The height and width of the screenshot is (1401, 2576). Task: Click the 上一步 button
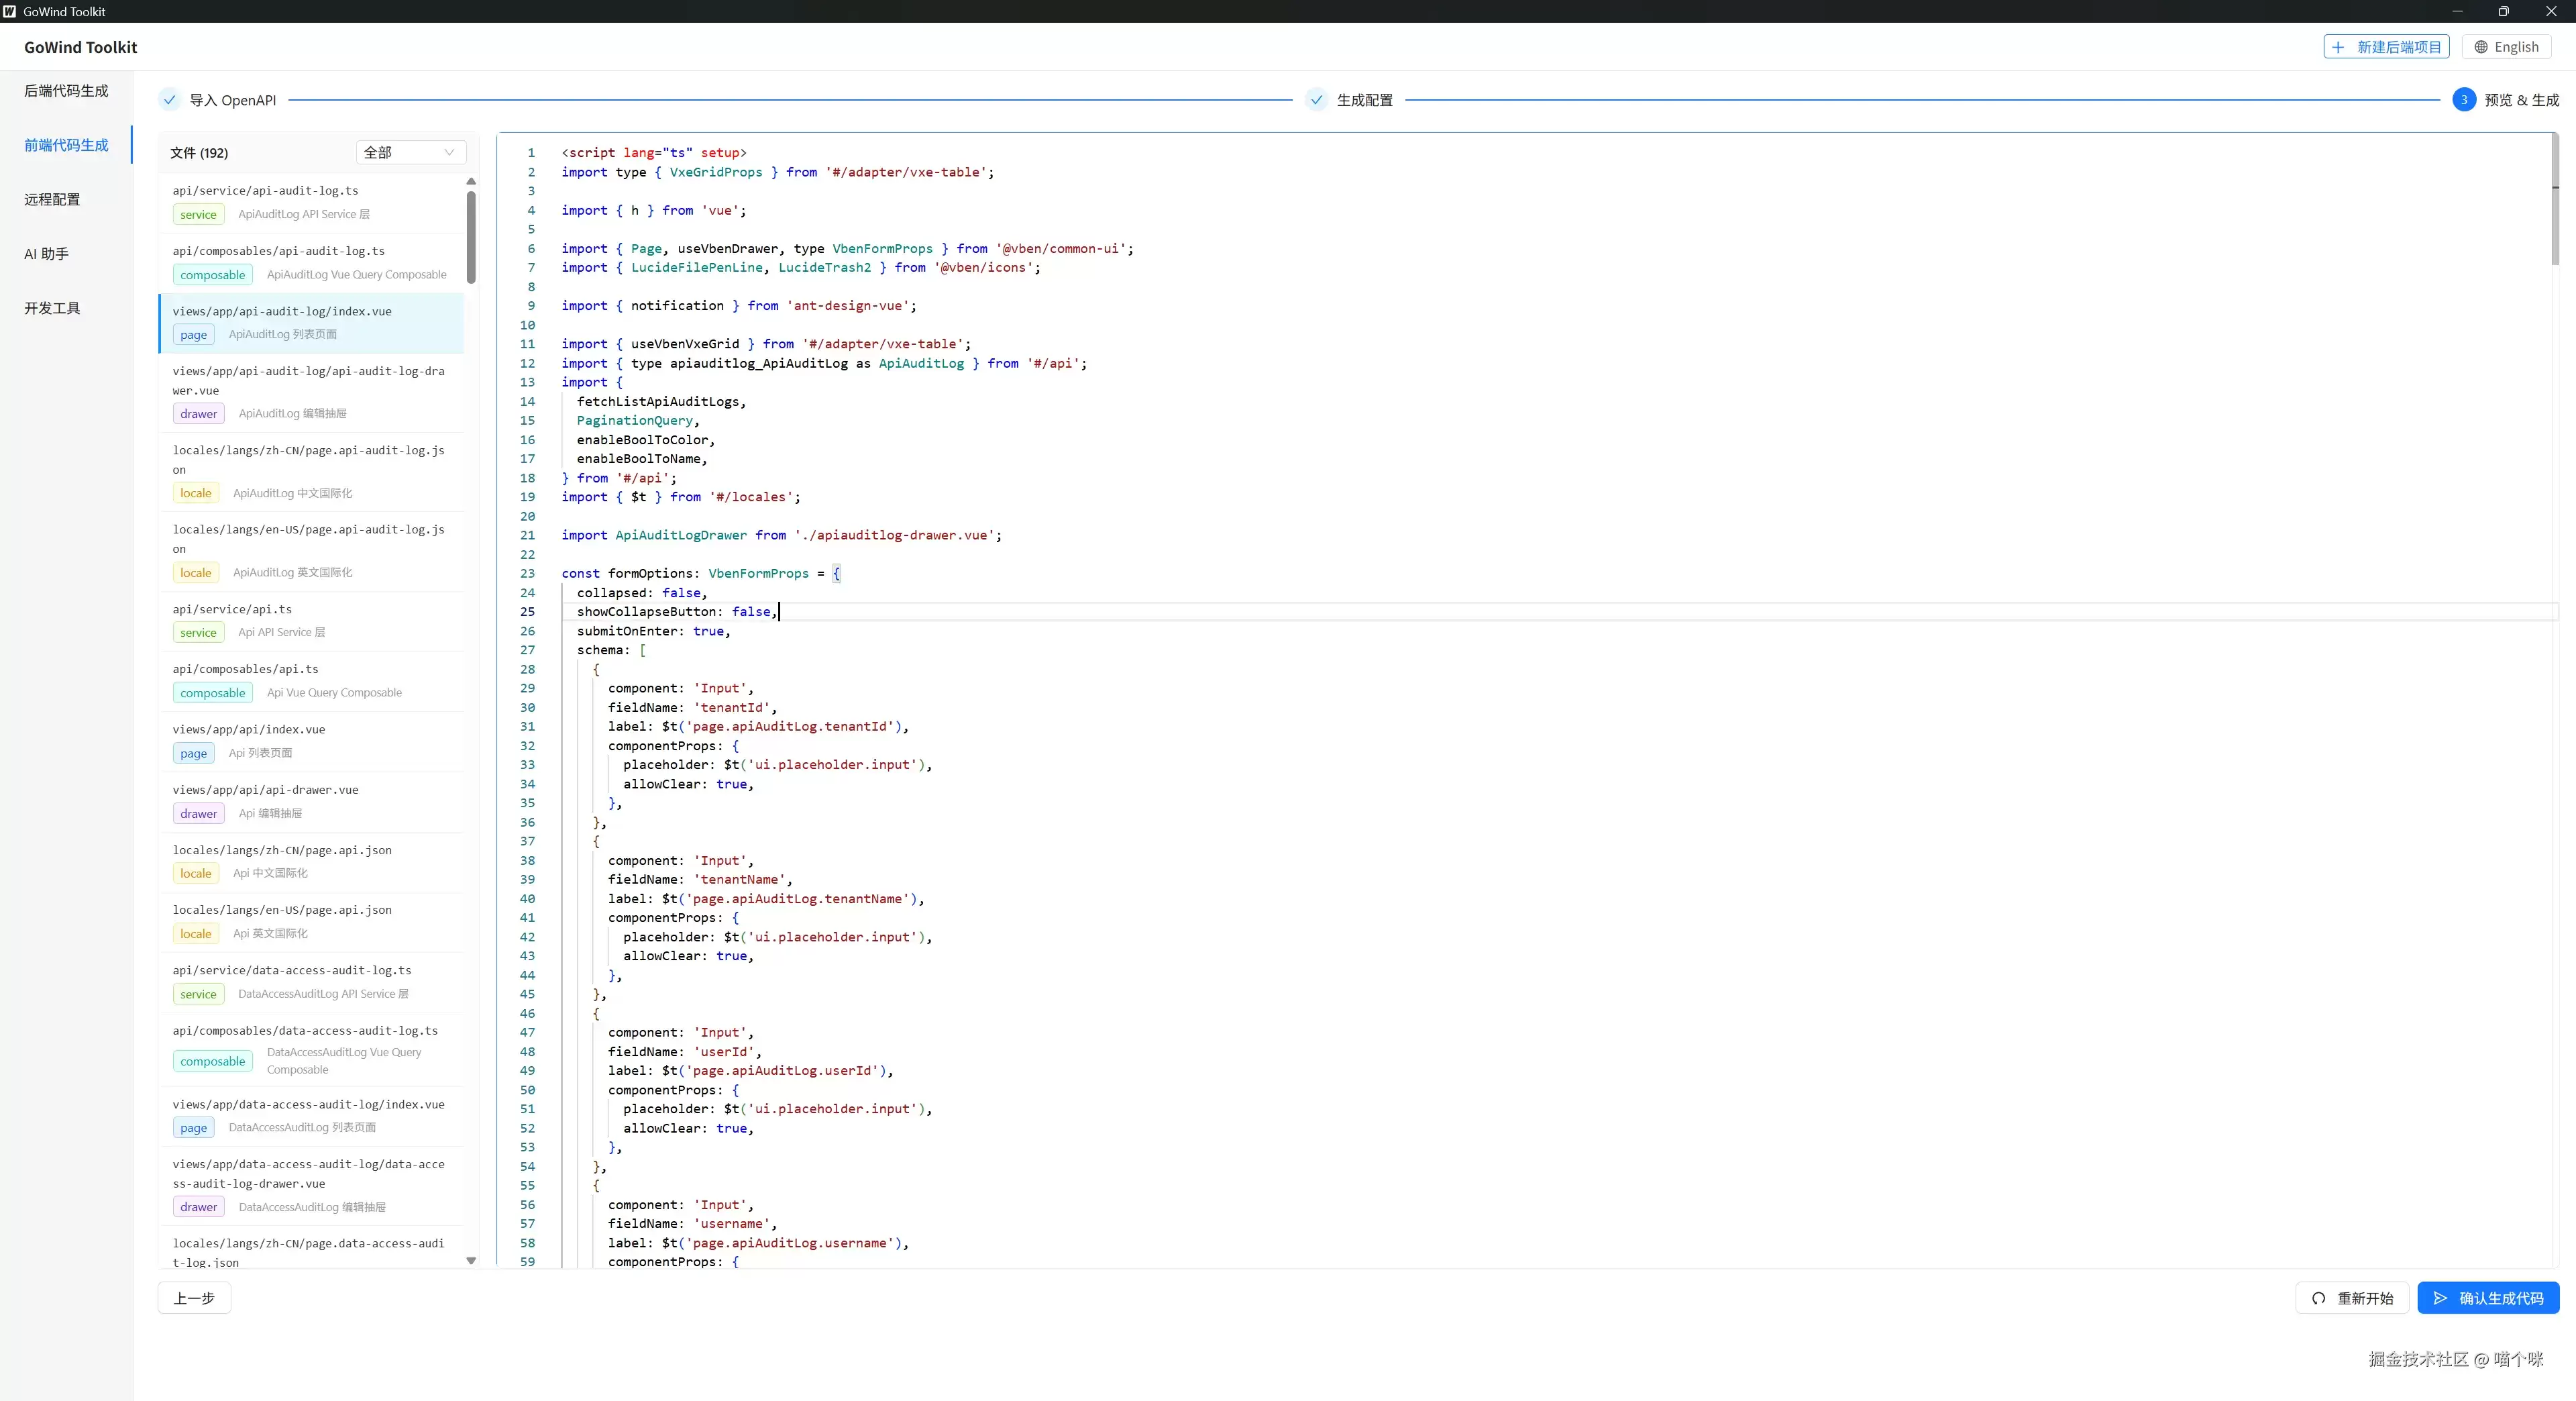click(194, 1298)
